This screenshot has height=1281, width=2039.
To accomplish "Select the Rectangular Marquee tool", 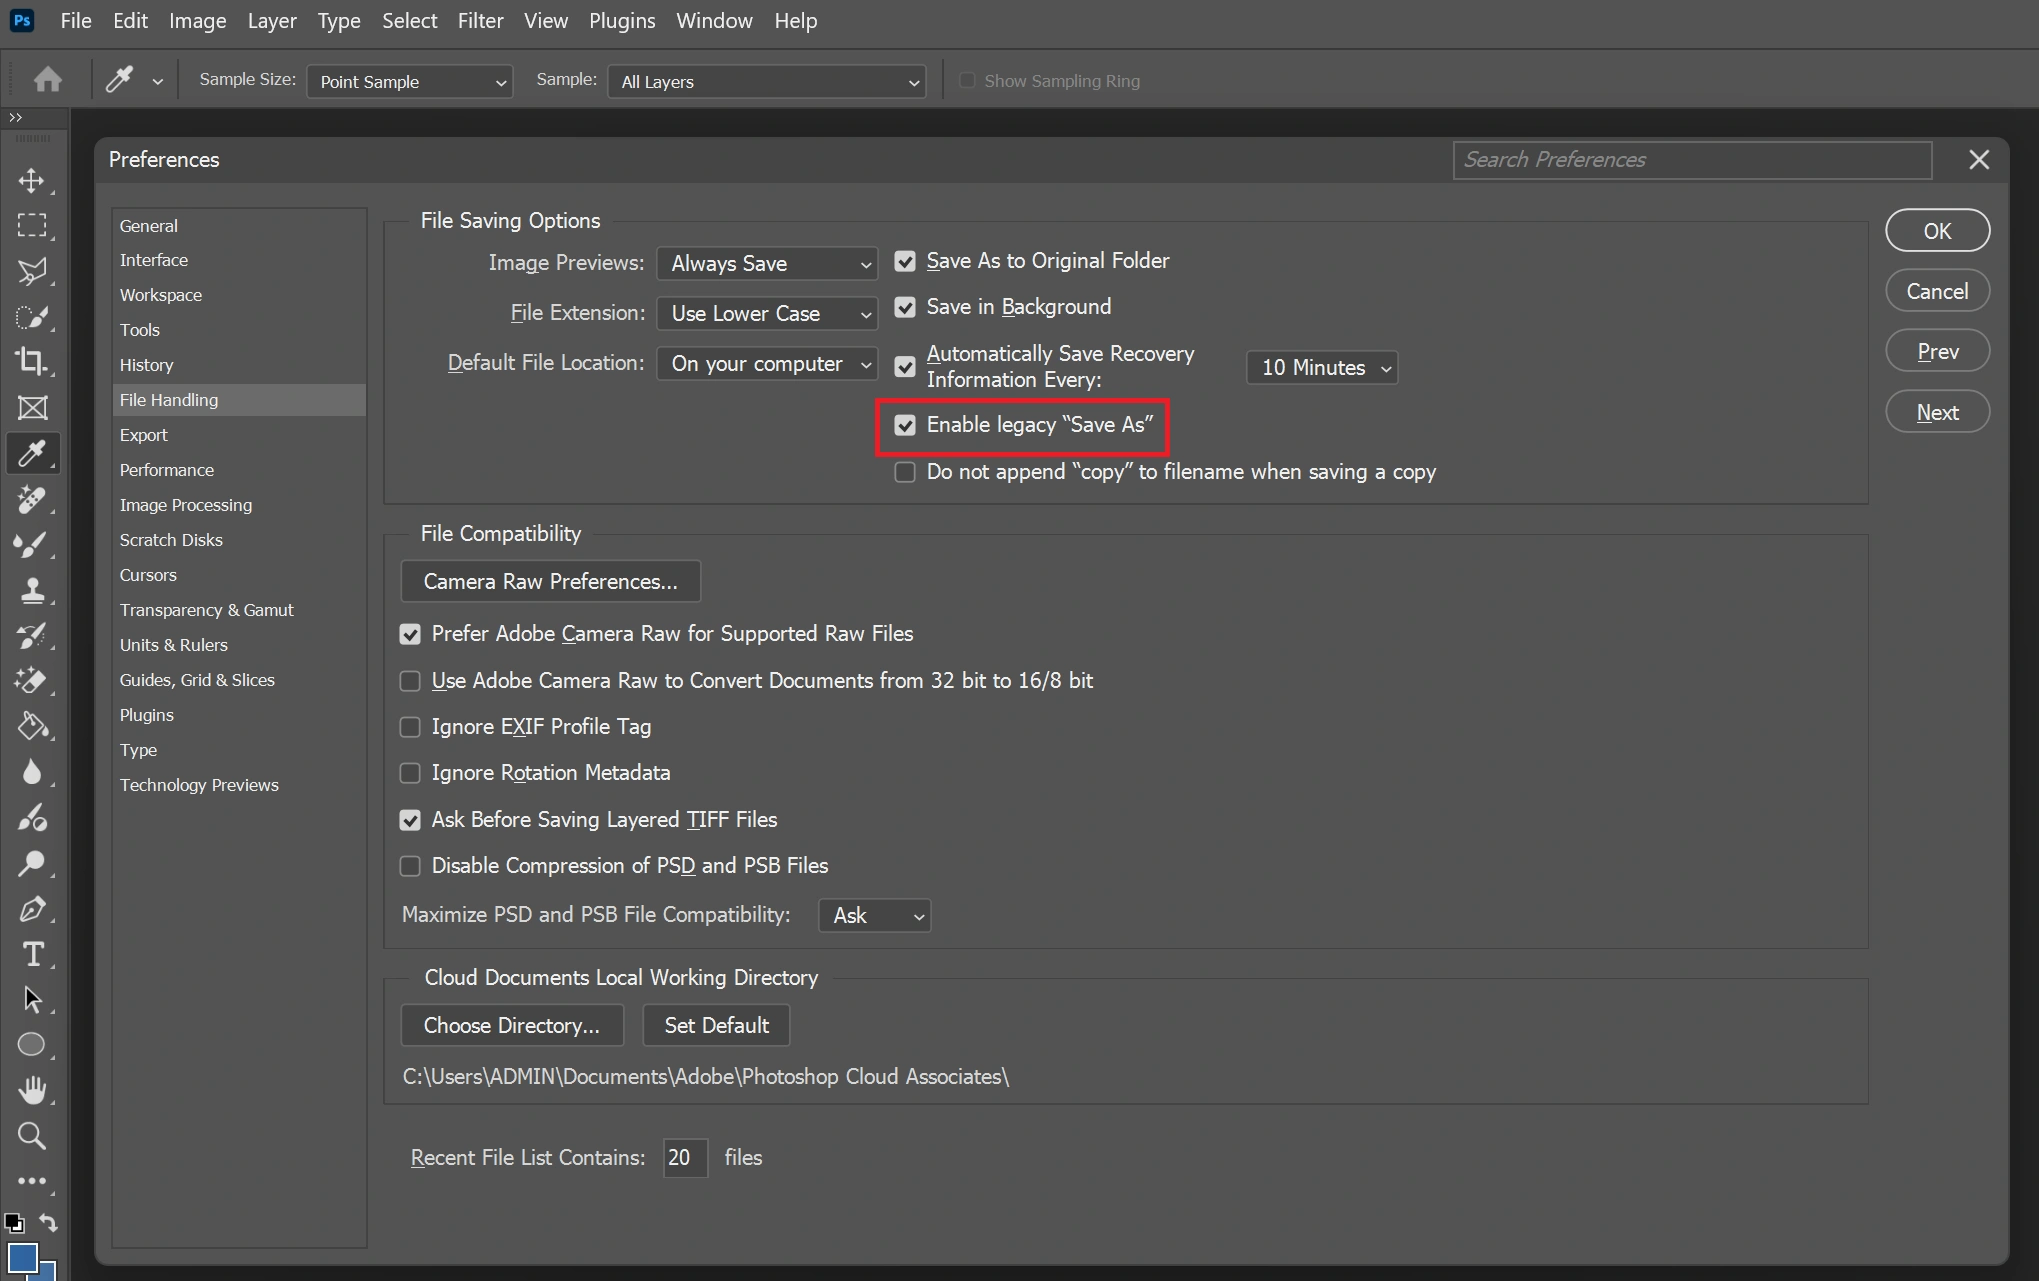I will 31,226.
